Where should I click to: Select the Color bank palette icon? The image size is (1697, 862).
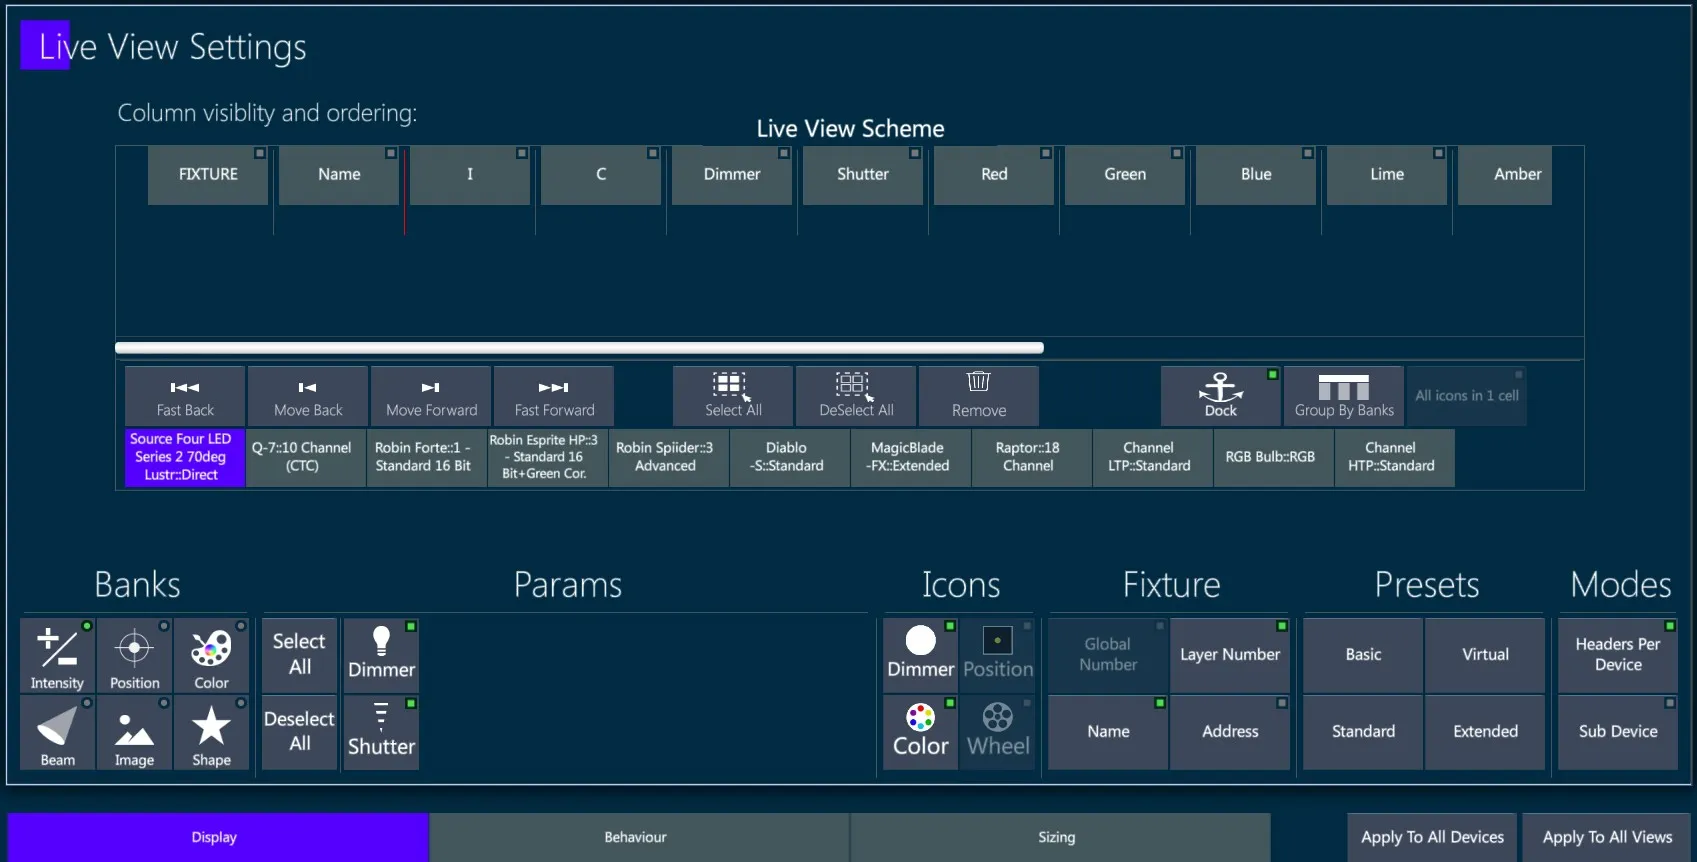pyautogui.click(x=211, y=656)
